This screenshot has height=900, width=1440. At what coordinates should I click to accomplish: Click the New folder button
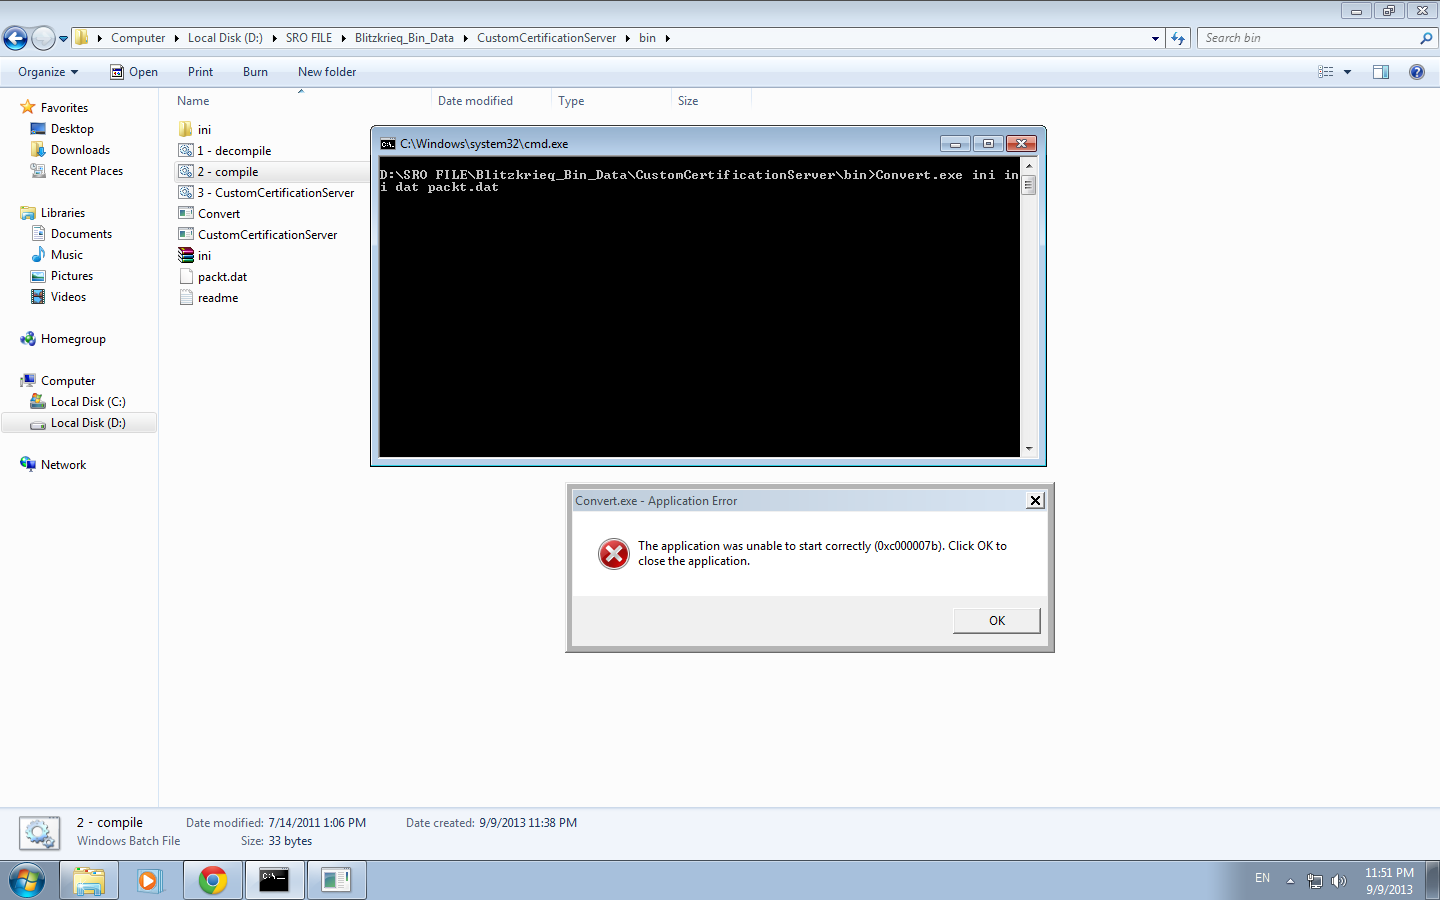click(x=327, y=72)
